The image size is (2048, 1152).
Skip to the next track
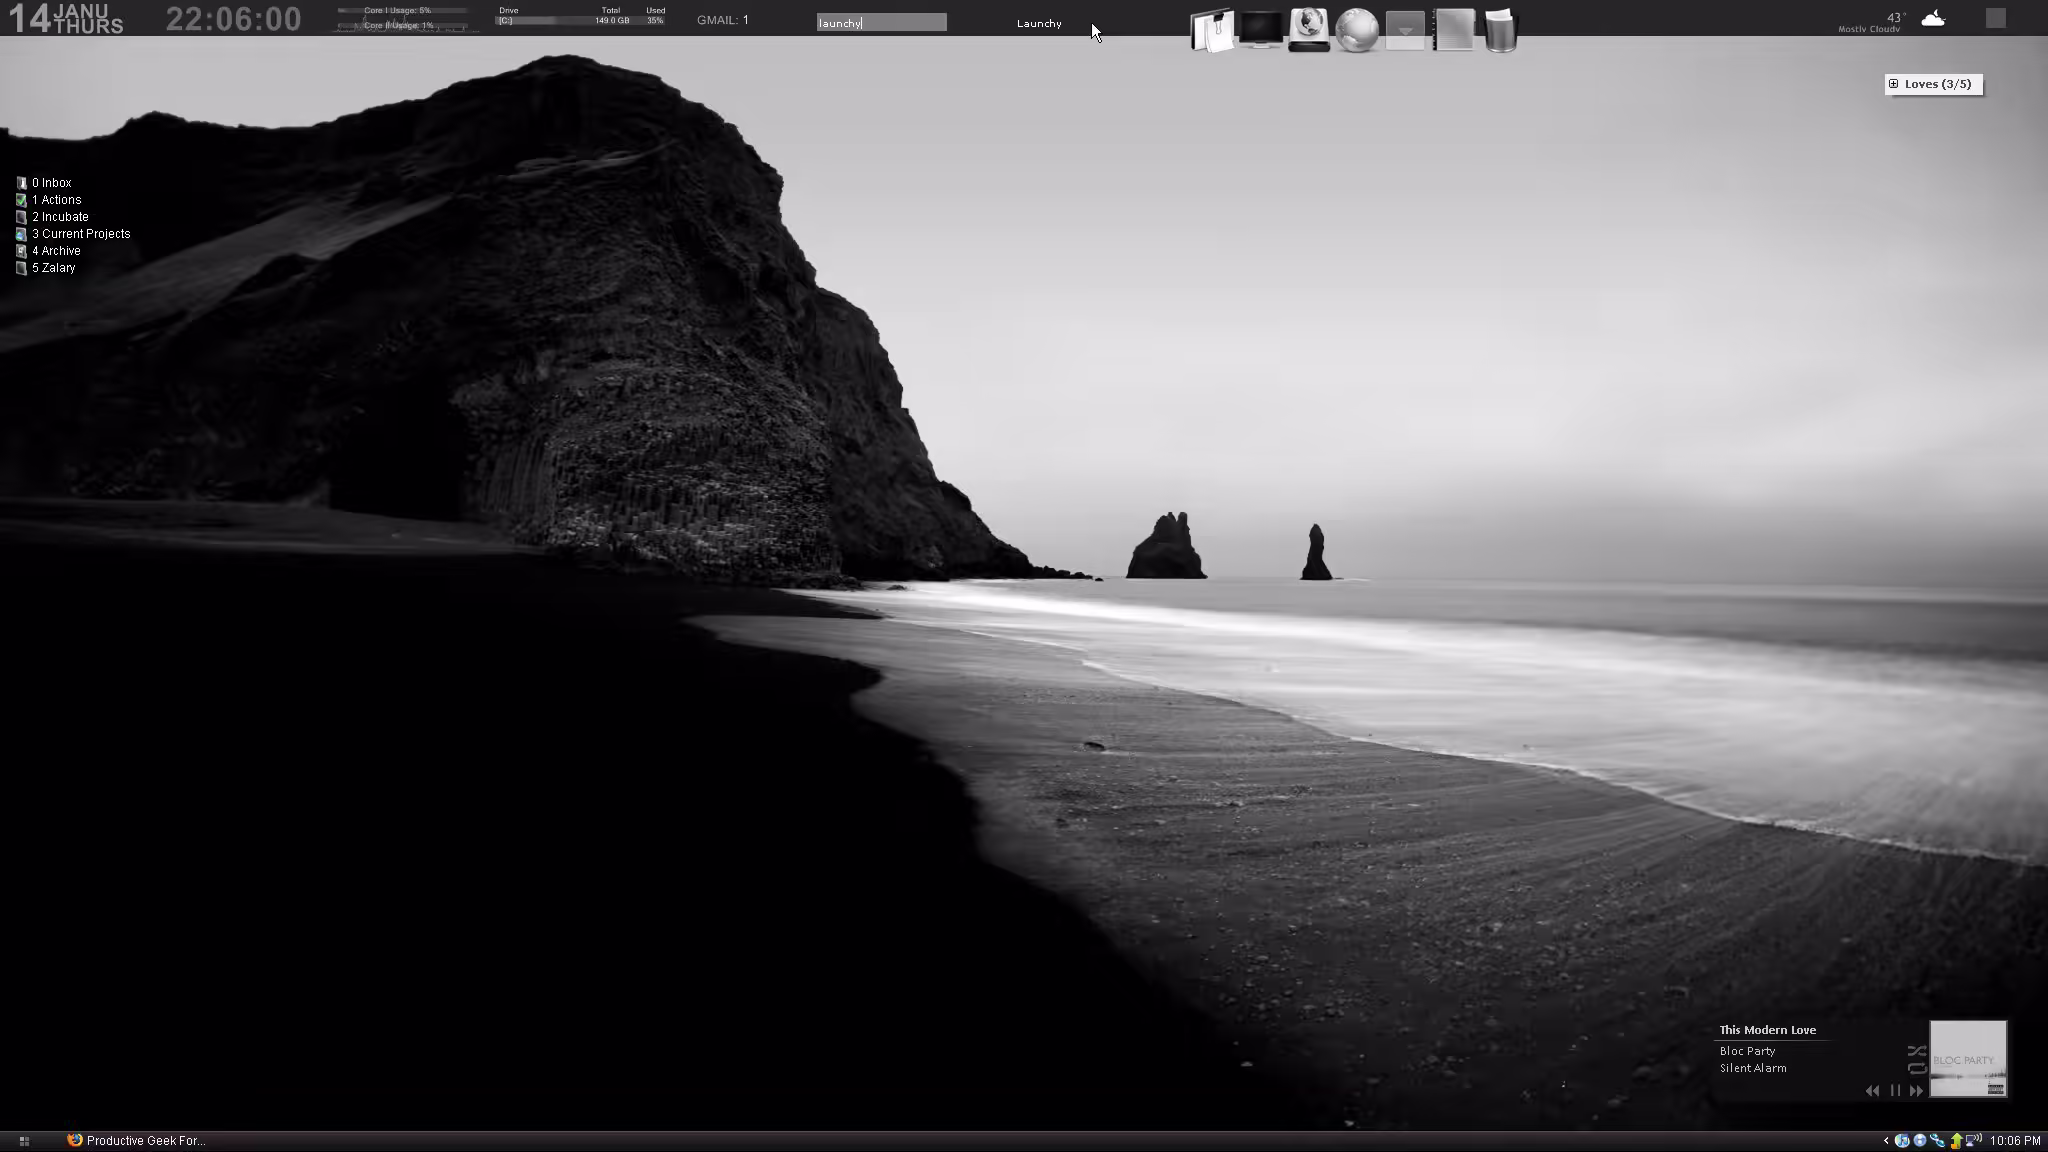1916,1091
